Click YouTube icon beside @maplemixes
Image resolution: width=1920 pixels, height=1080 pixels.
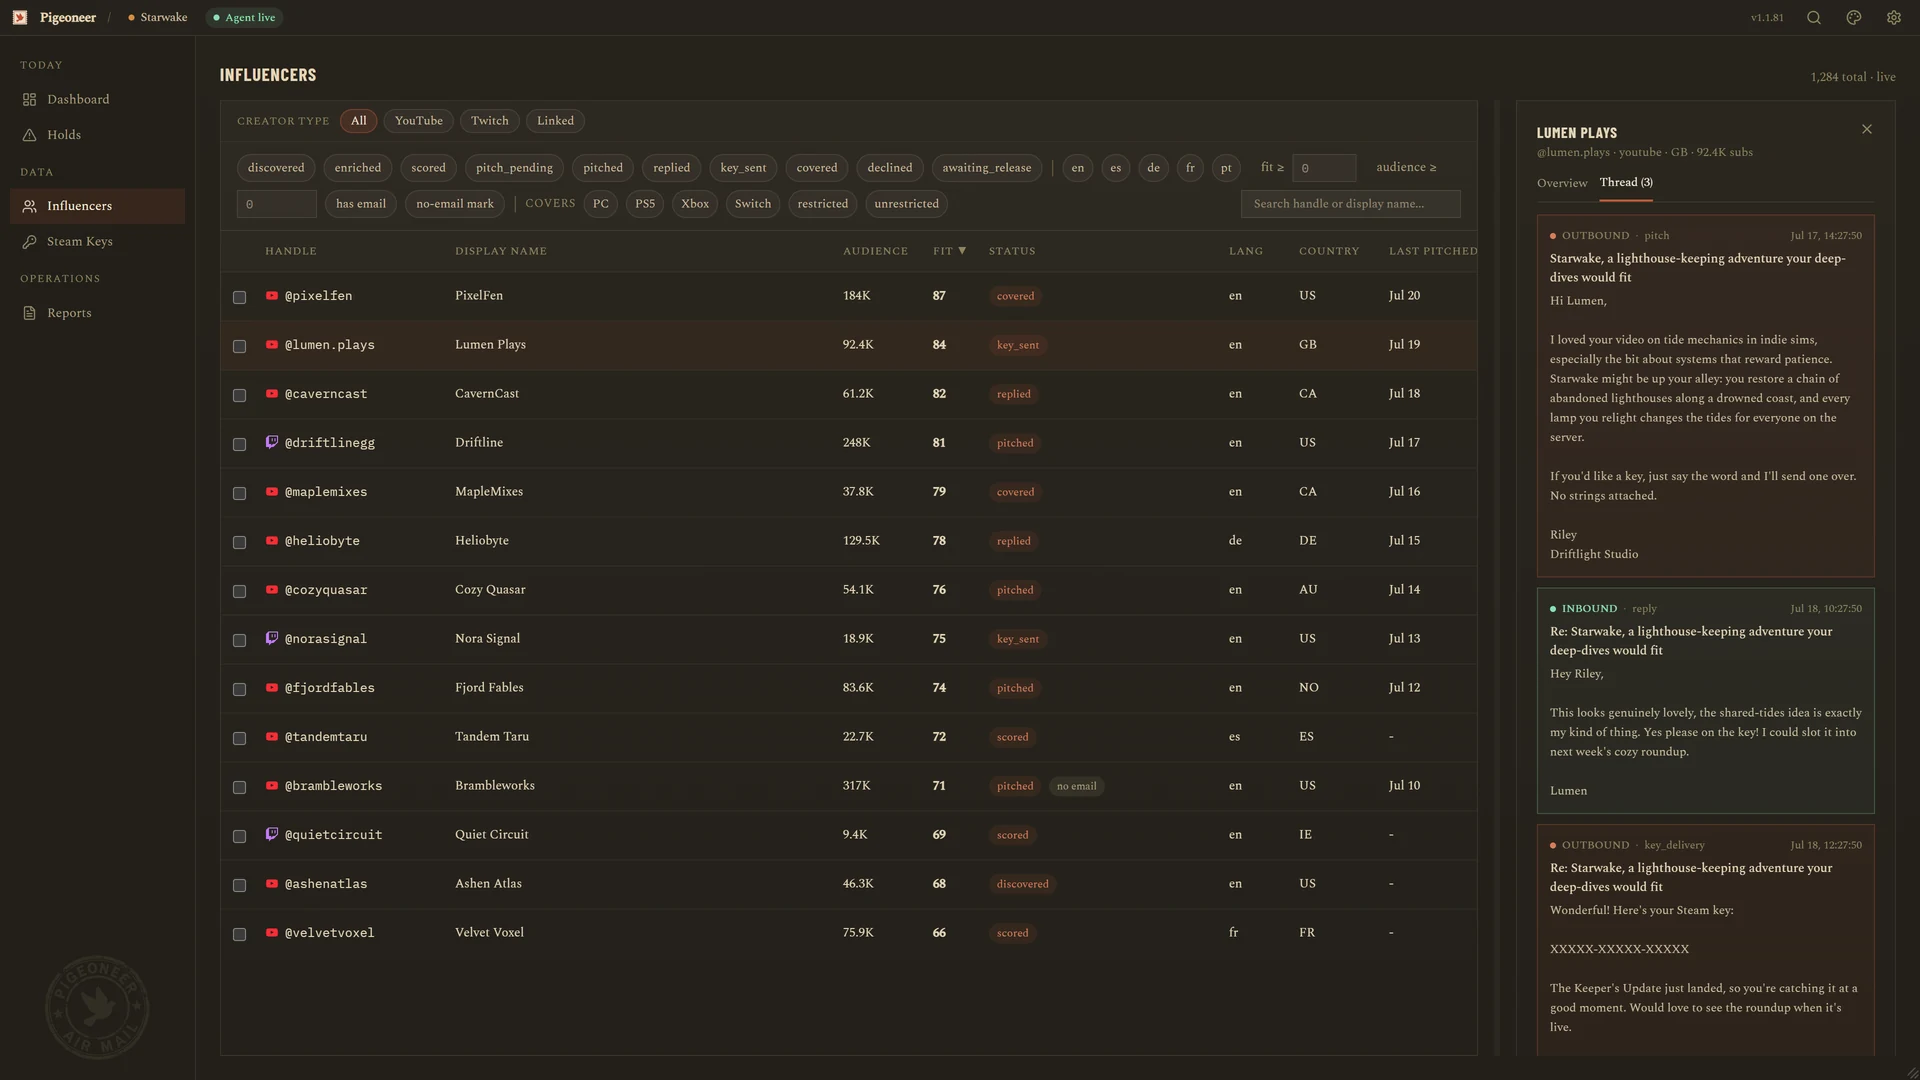point(272,492)
